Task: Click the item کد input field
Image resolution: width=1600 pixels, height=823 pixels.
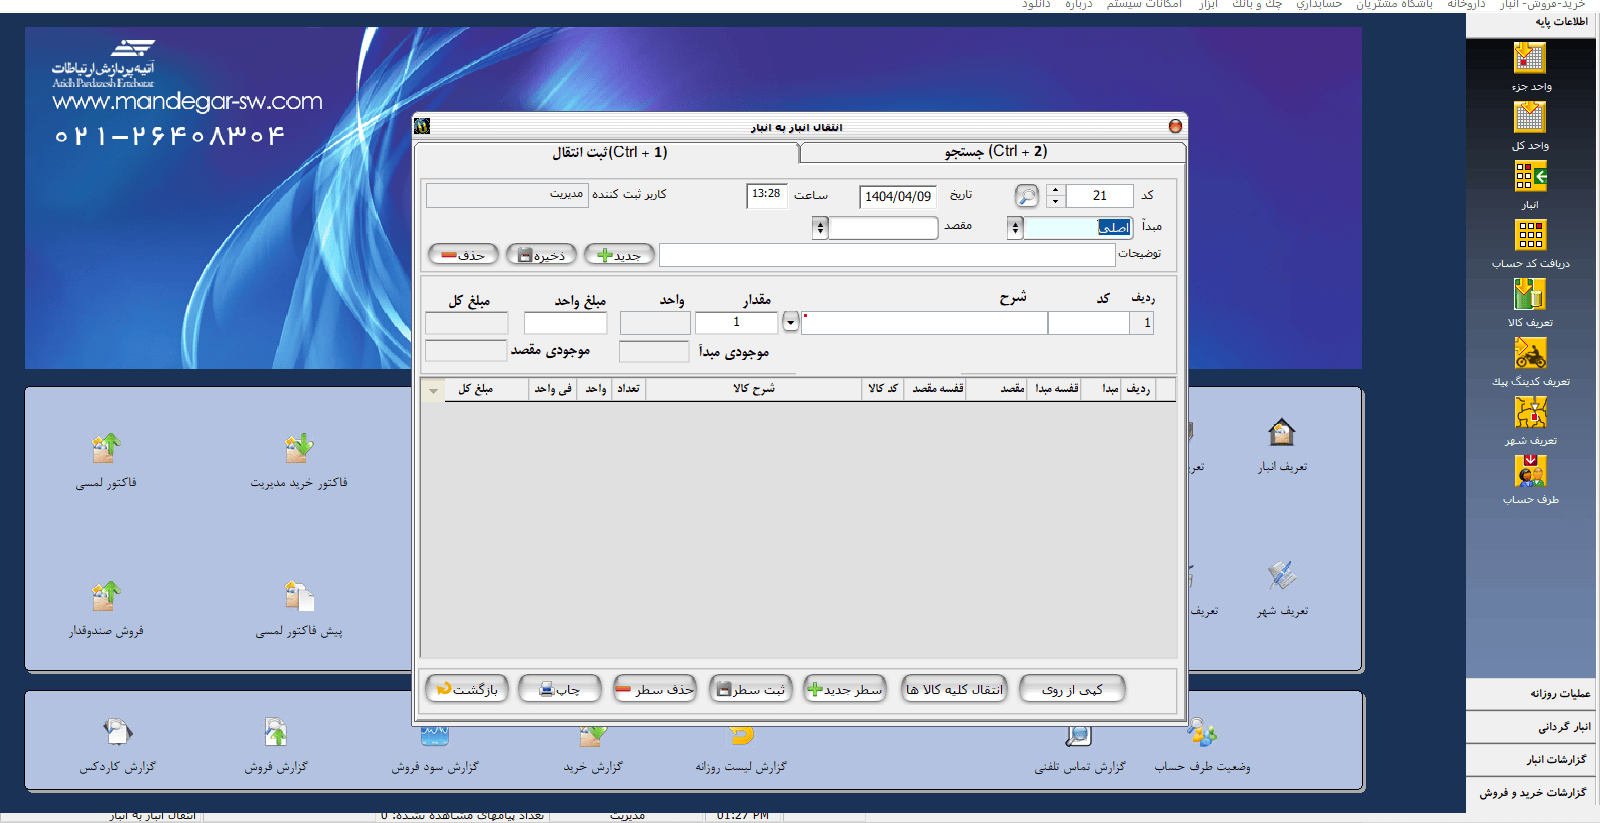Action: (1089, 323)
